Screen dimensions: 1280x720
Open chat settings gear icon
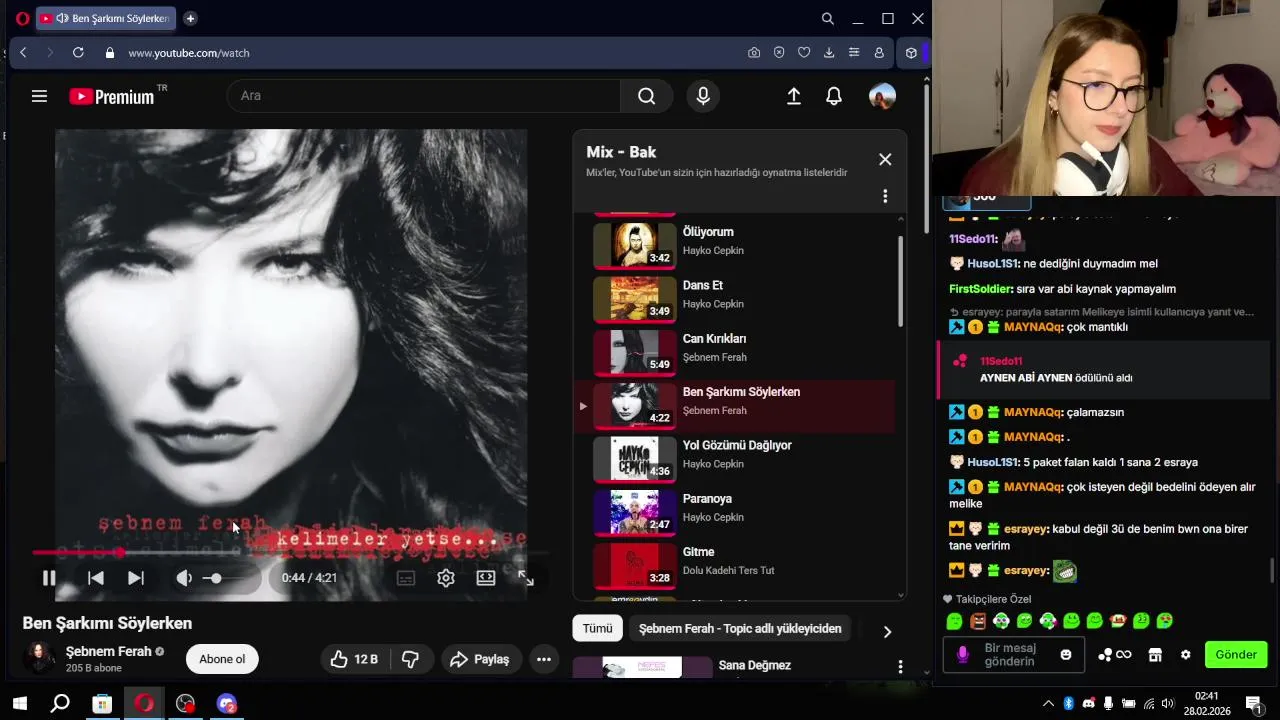1186,655
